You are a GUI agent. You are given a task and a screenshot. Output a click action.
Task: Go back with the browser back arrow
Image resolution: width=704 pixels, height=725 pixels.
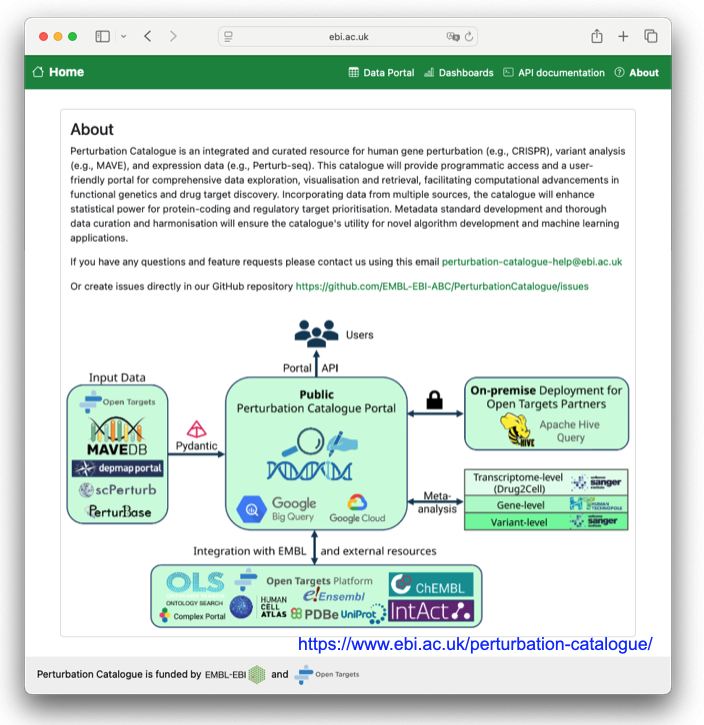(x=148, y=37)
